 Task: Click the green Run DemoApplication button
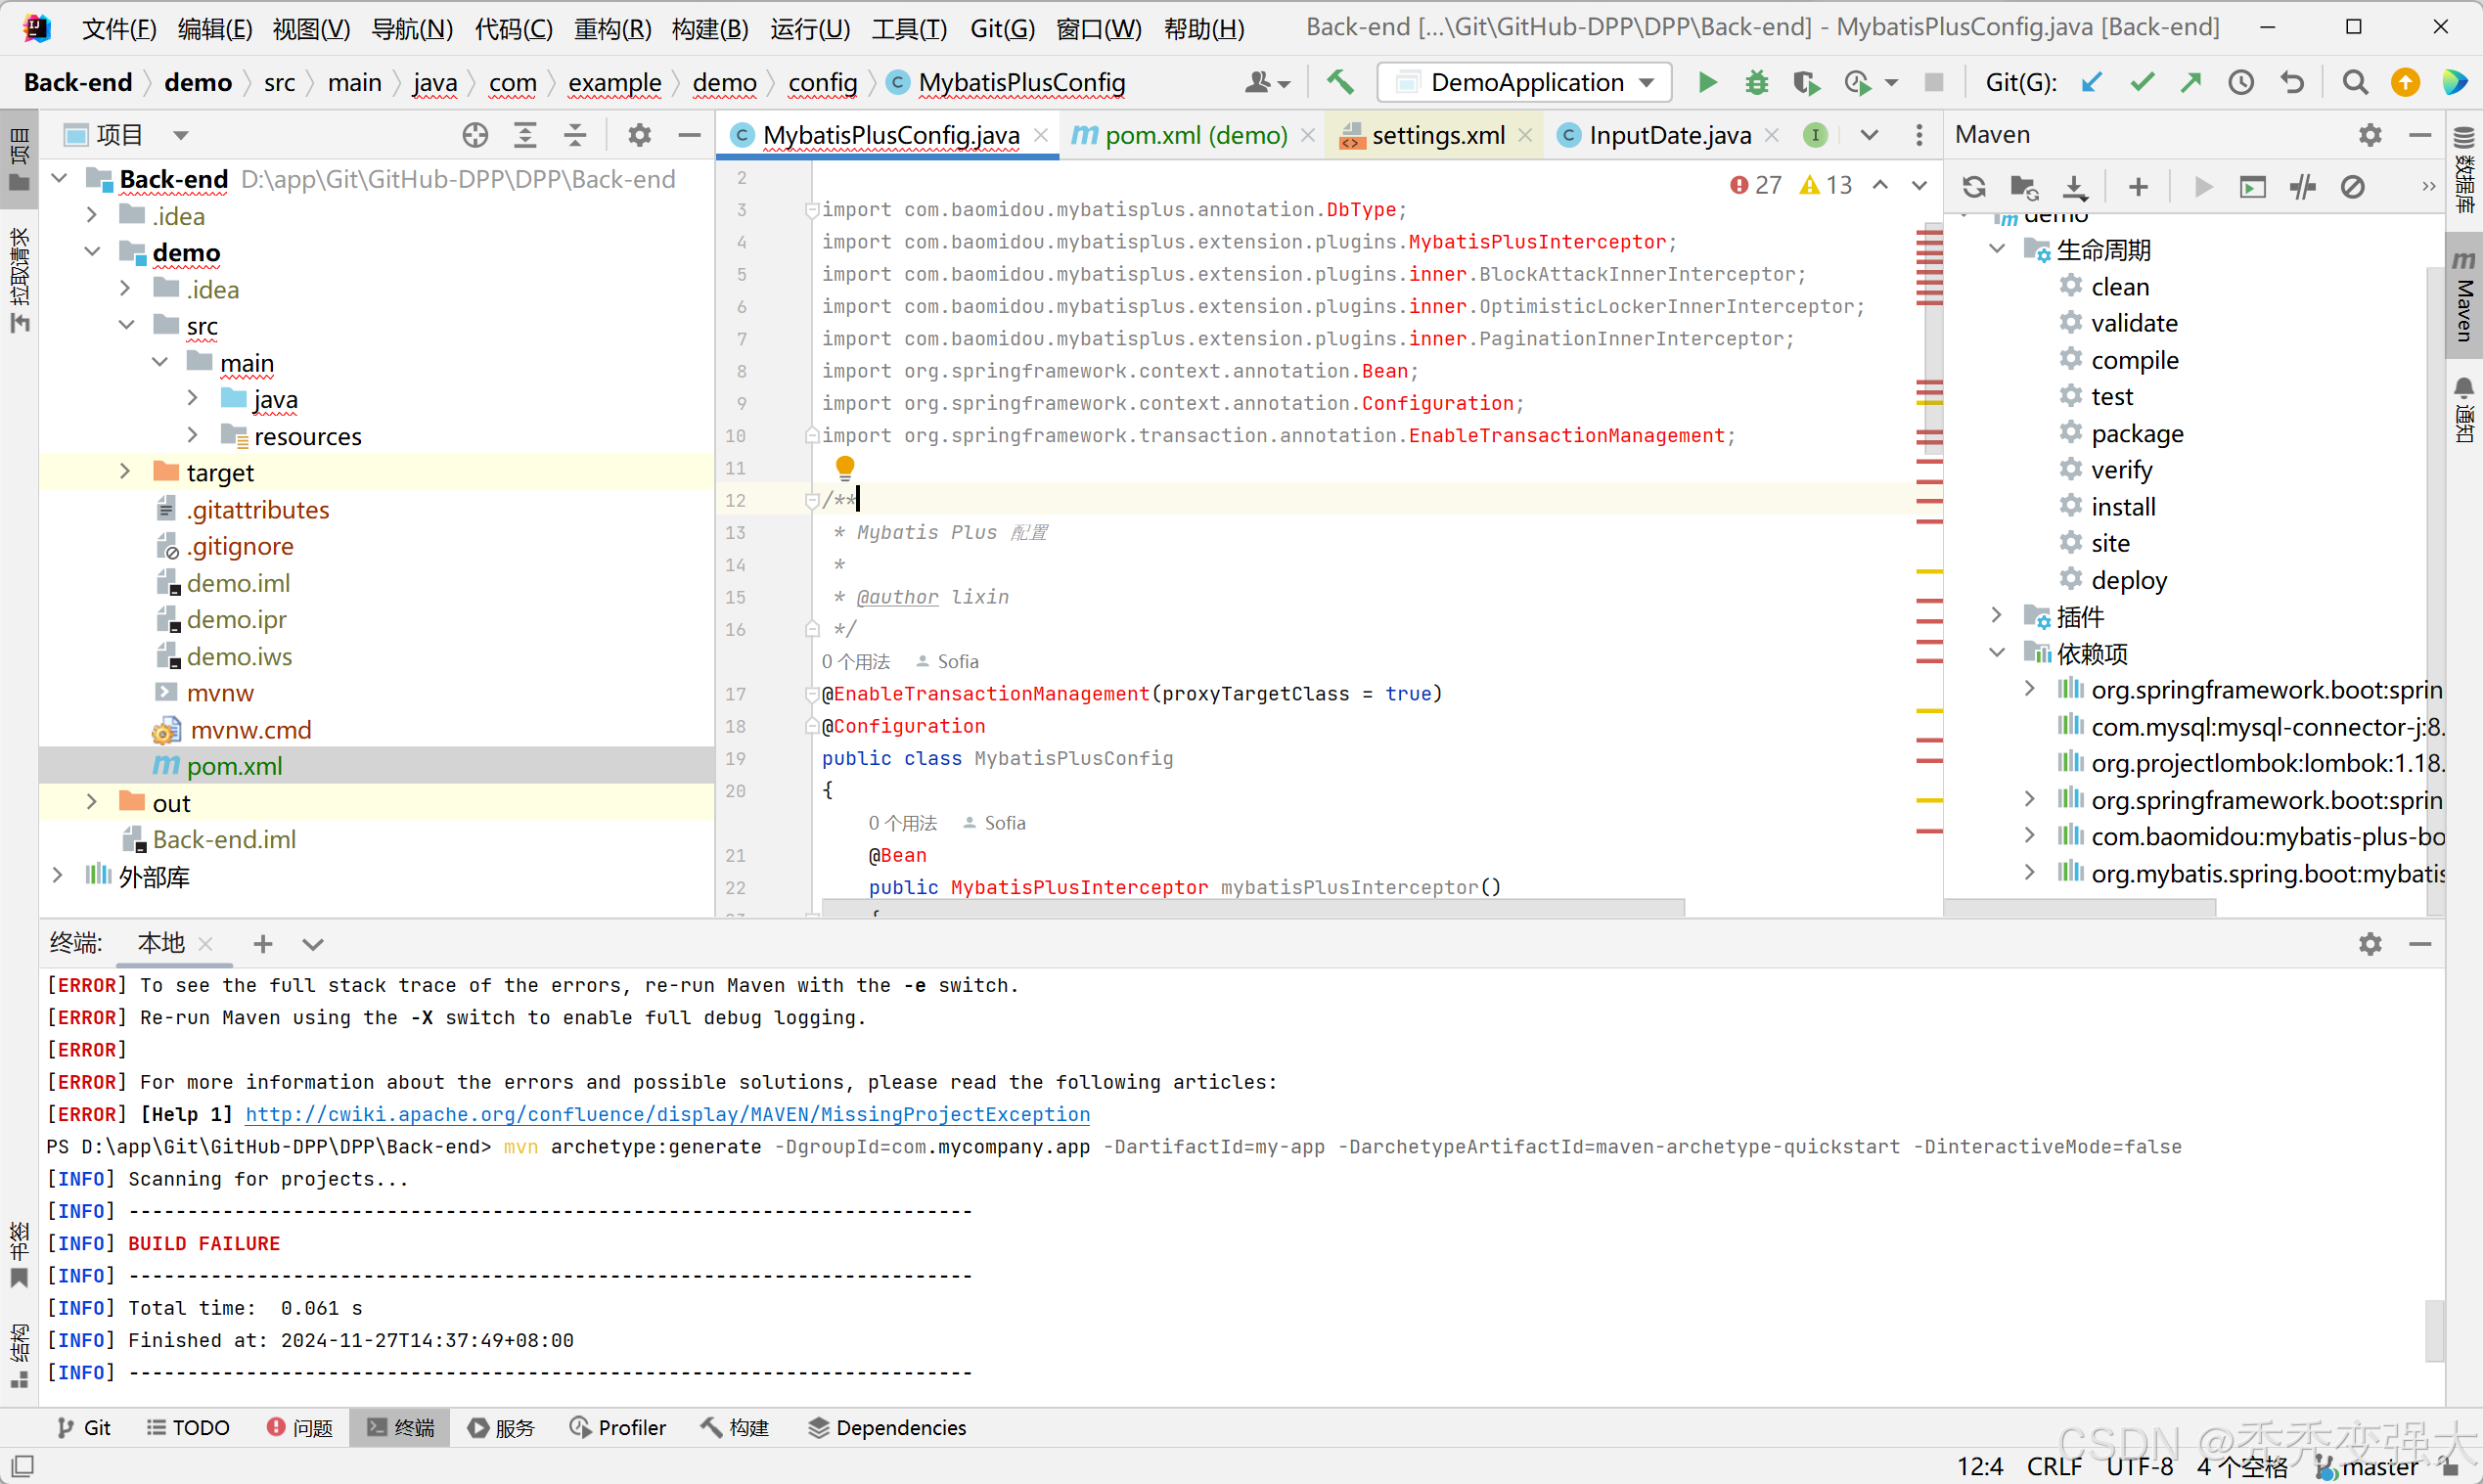[x=1707, y=82]
